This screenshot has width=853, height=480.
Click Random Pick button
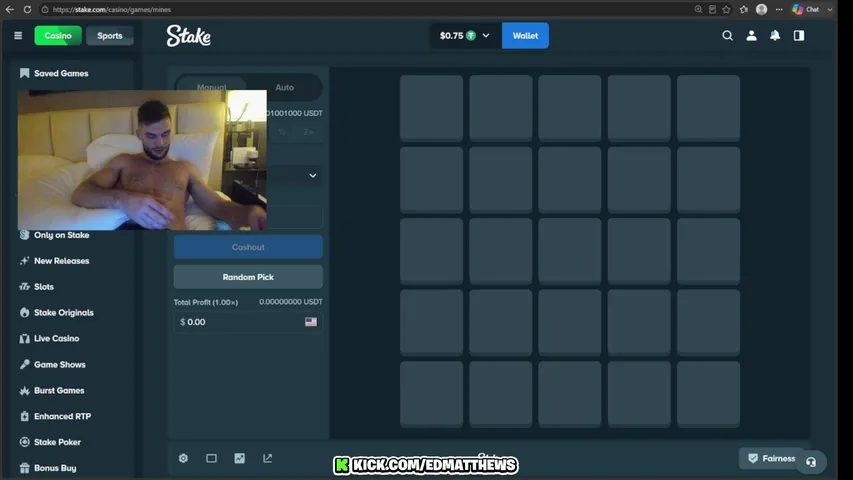[248, 277]
